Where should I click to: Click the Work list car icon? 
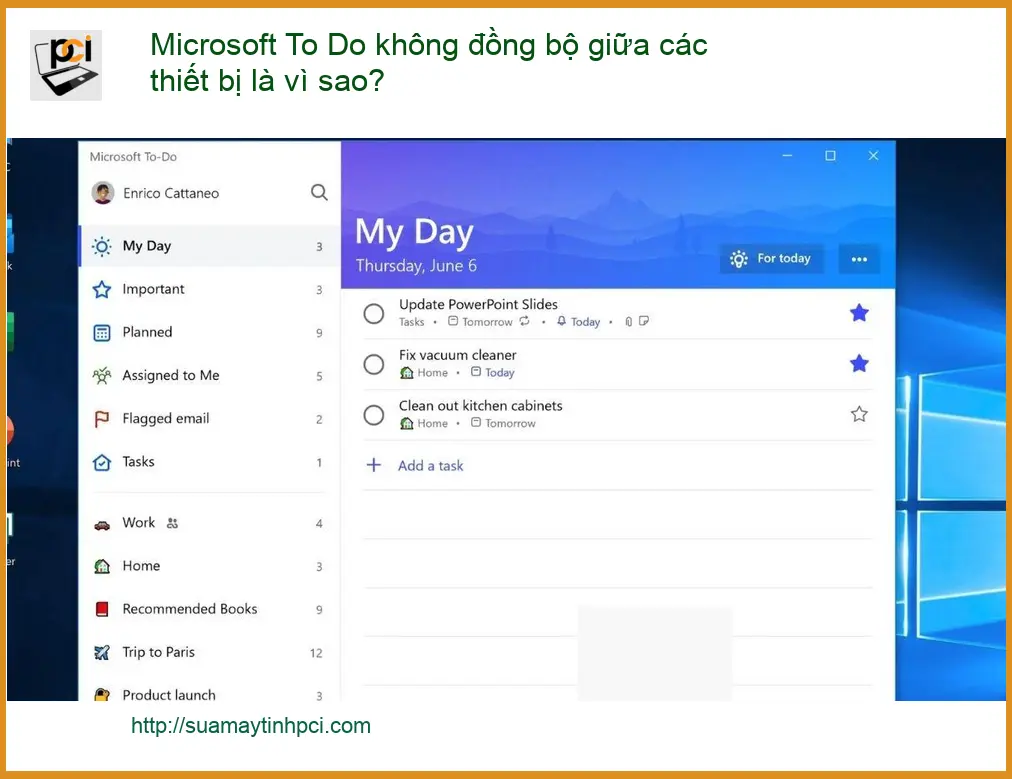click(102, 525)
